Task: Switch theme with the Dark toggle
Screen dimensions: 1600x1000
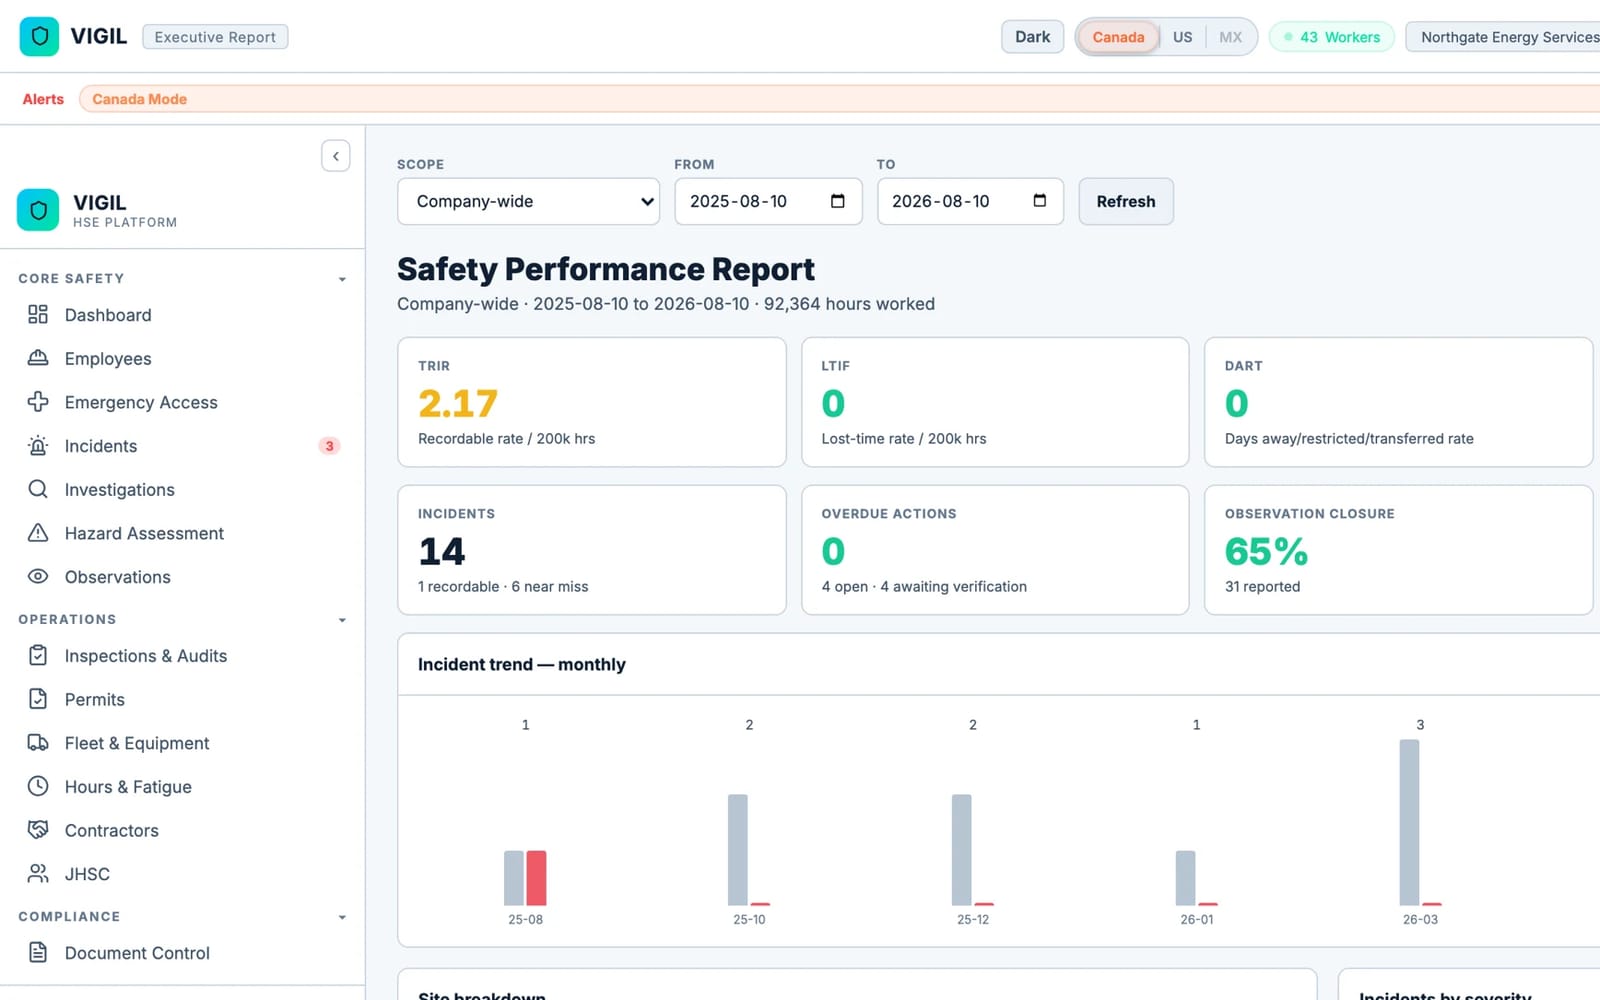Action: 1032,37
